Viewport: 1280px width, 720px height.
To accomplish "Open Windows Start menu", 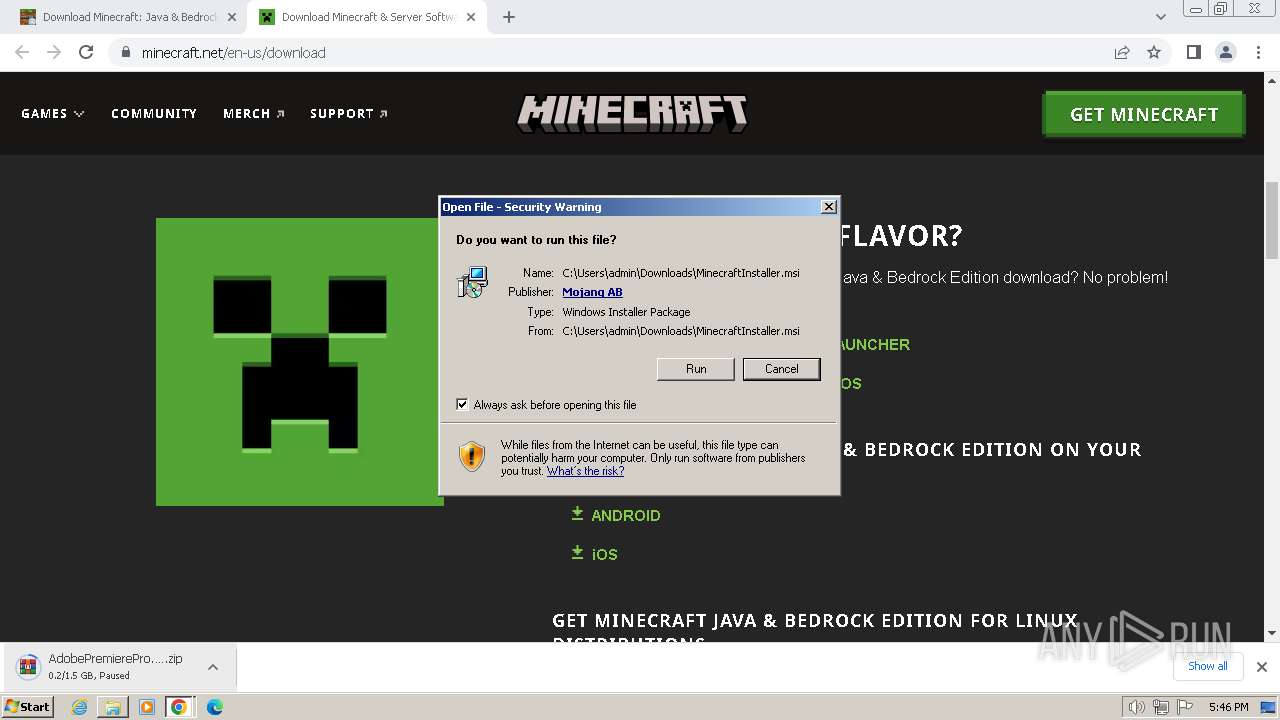I will click(28, 707).
